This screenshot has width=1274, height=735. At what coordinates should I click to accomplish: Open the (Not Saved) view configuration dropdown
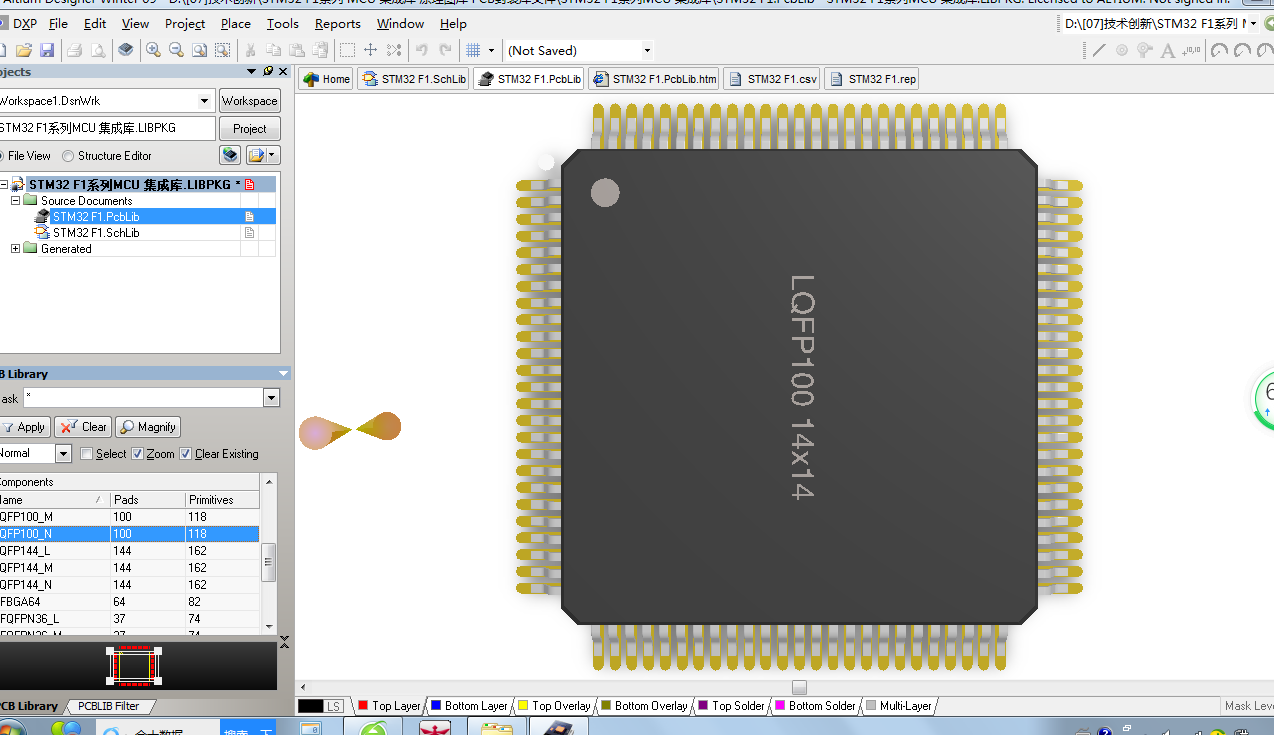point(647,50)
